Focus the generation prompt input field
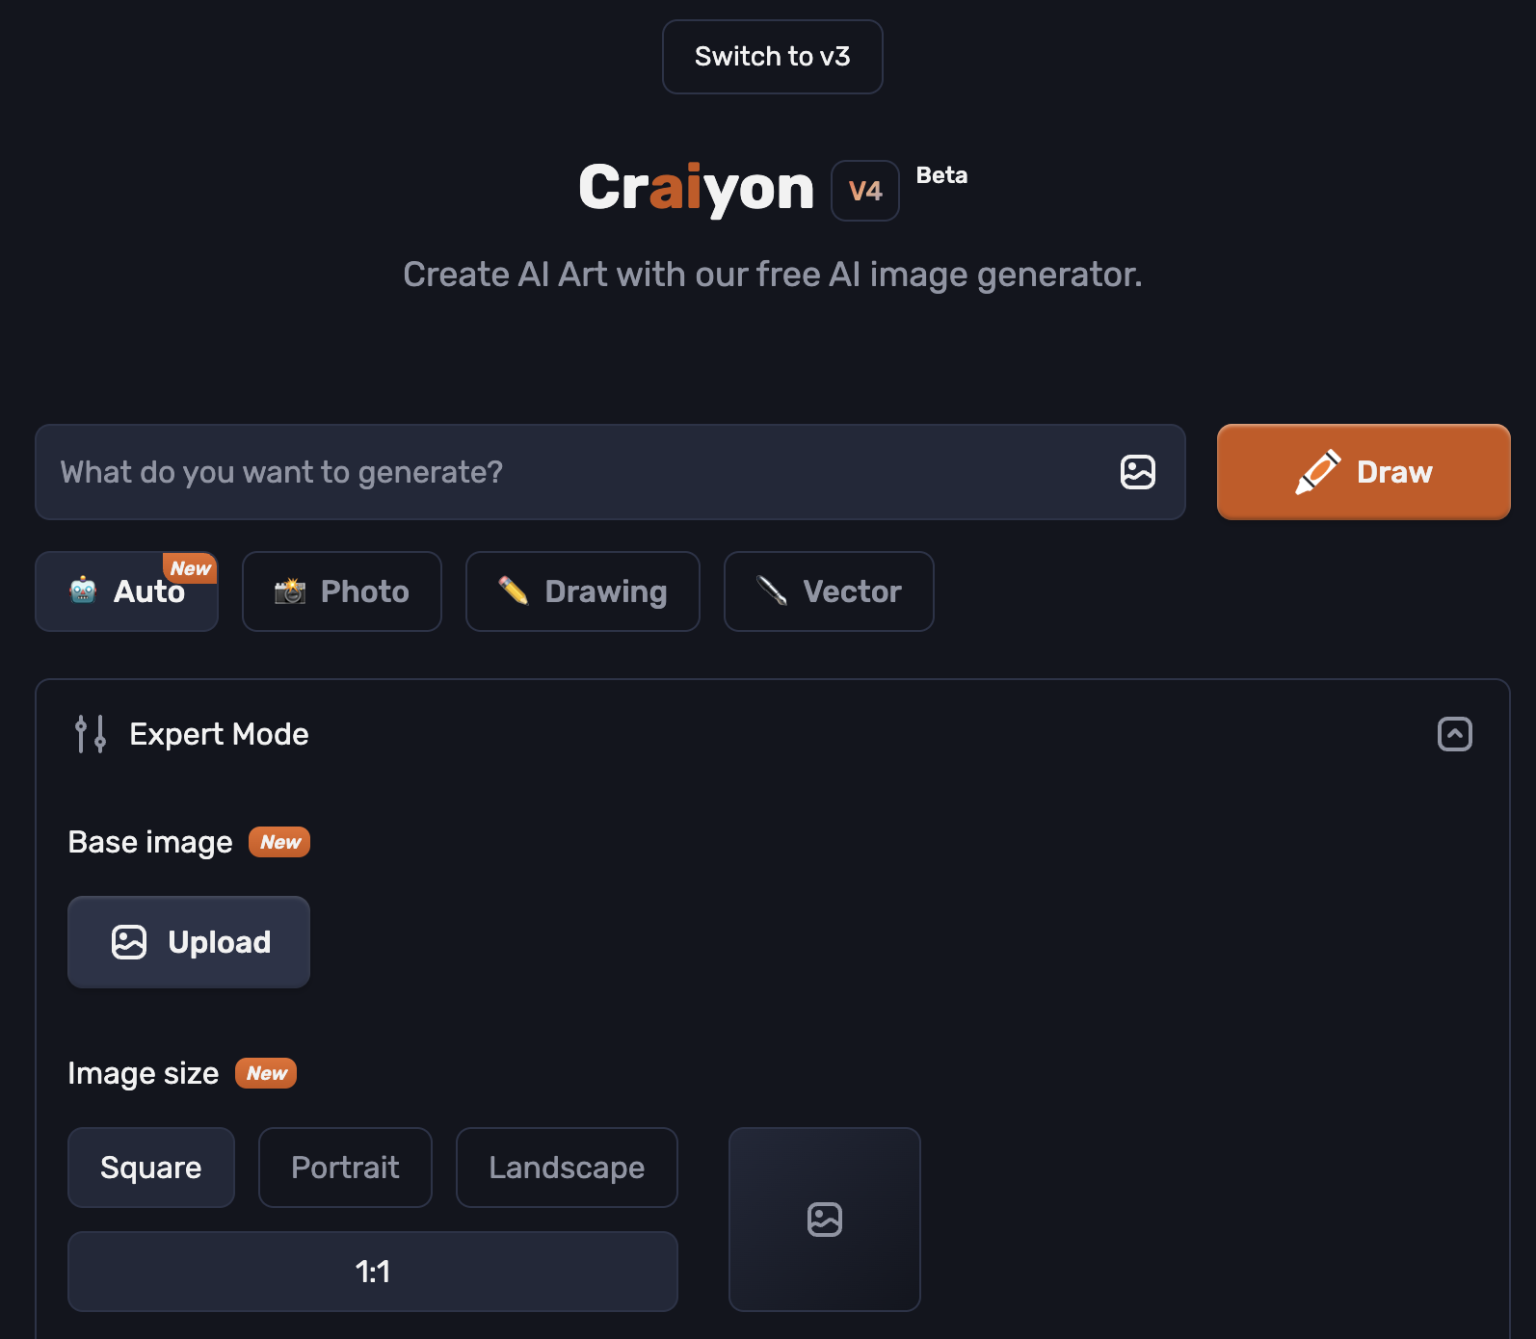This screenshot has height=1339, width=1536. (x=500, y=472)
